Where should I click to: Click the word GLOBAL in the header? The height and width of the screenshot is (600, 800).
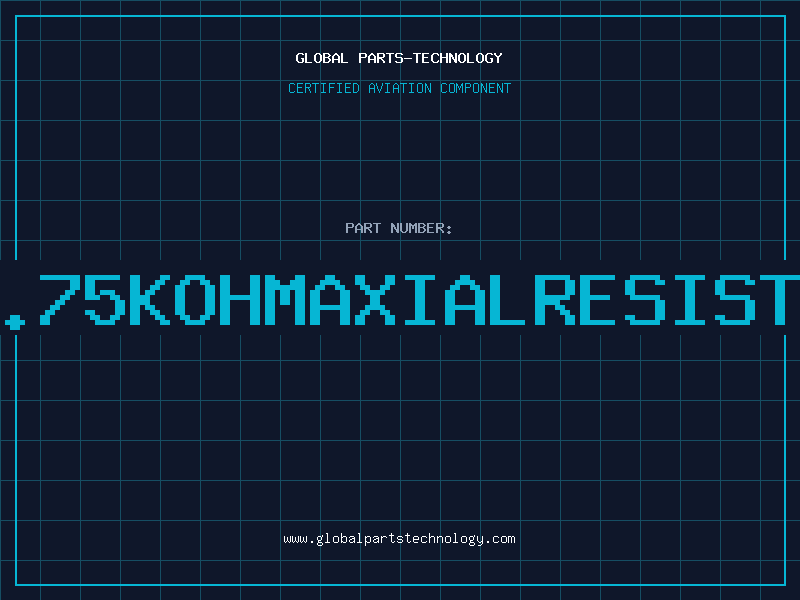coord(321,58)
